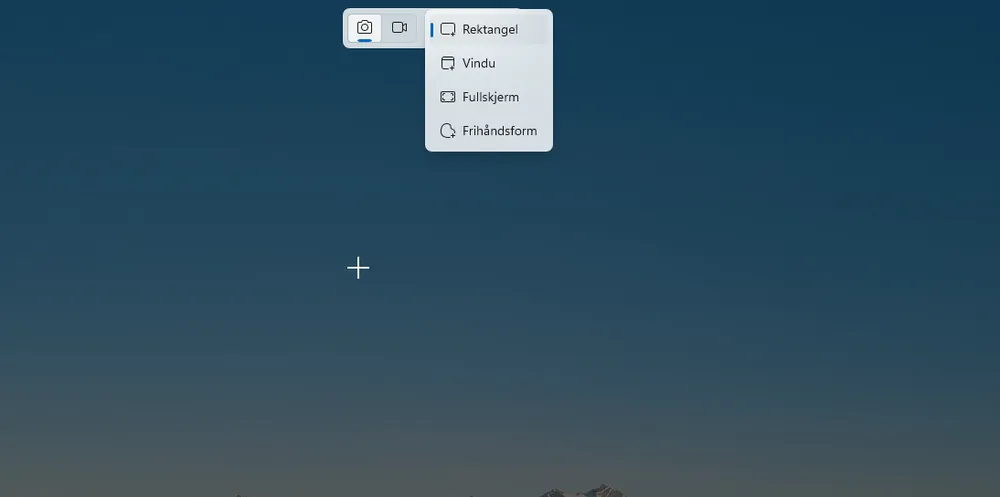
Task: Click toolbar gap right of video button
Action: (420, 27)
